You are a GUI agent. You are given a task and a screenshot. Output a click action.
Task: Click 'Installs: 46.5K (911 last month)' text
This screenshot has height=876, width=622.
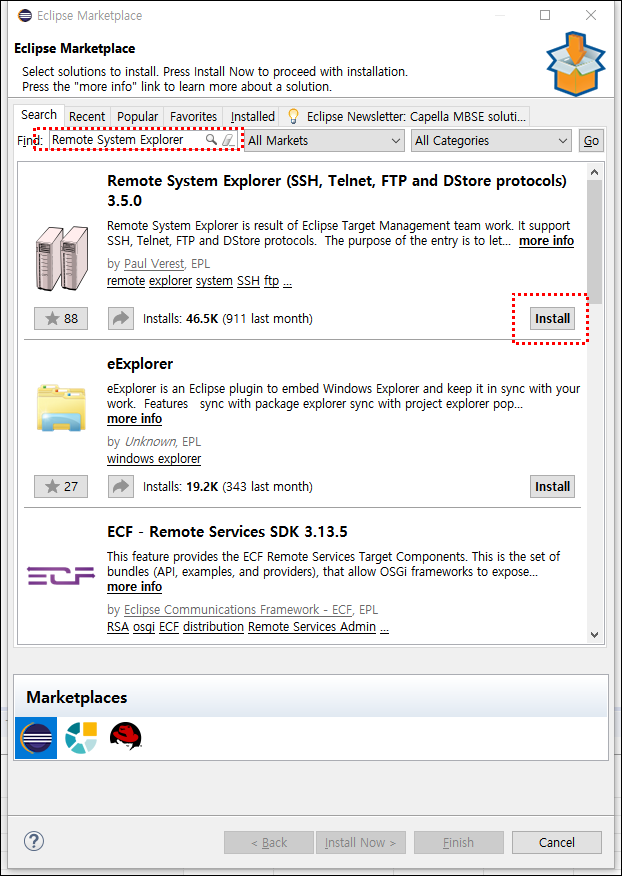(x=228, y=318)
